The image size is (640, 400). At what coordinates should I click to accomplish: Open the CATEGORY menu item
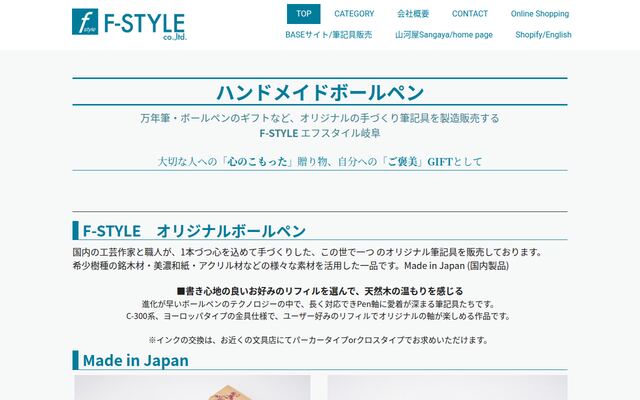pyautogui.click(x=354, y=14)
